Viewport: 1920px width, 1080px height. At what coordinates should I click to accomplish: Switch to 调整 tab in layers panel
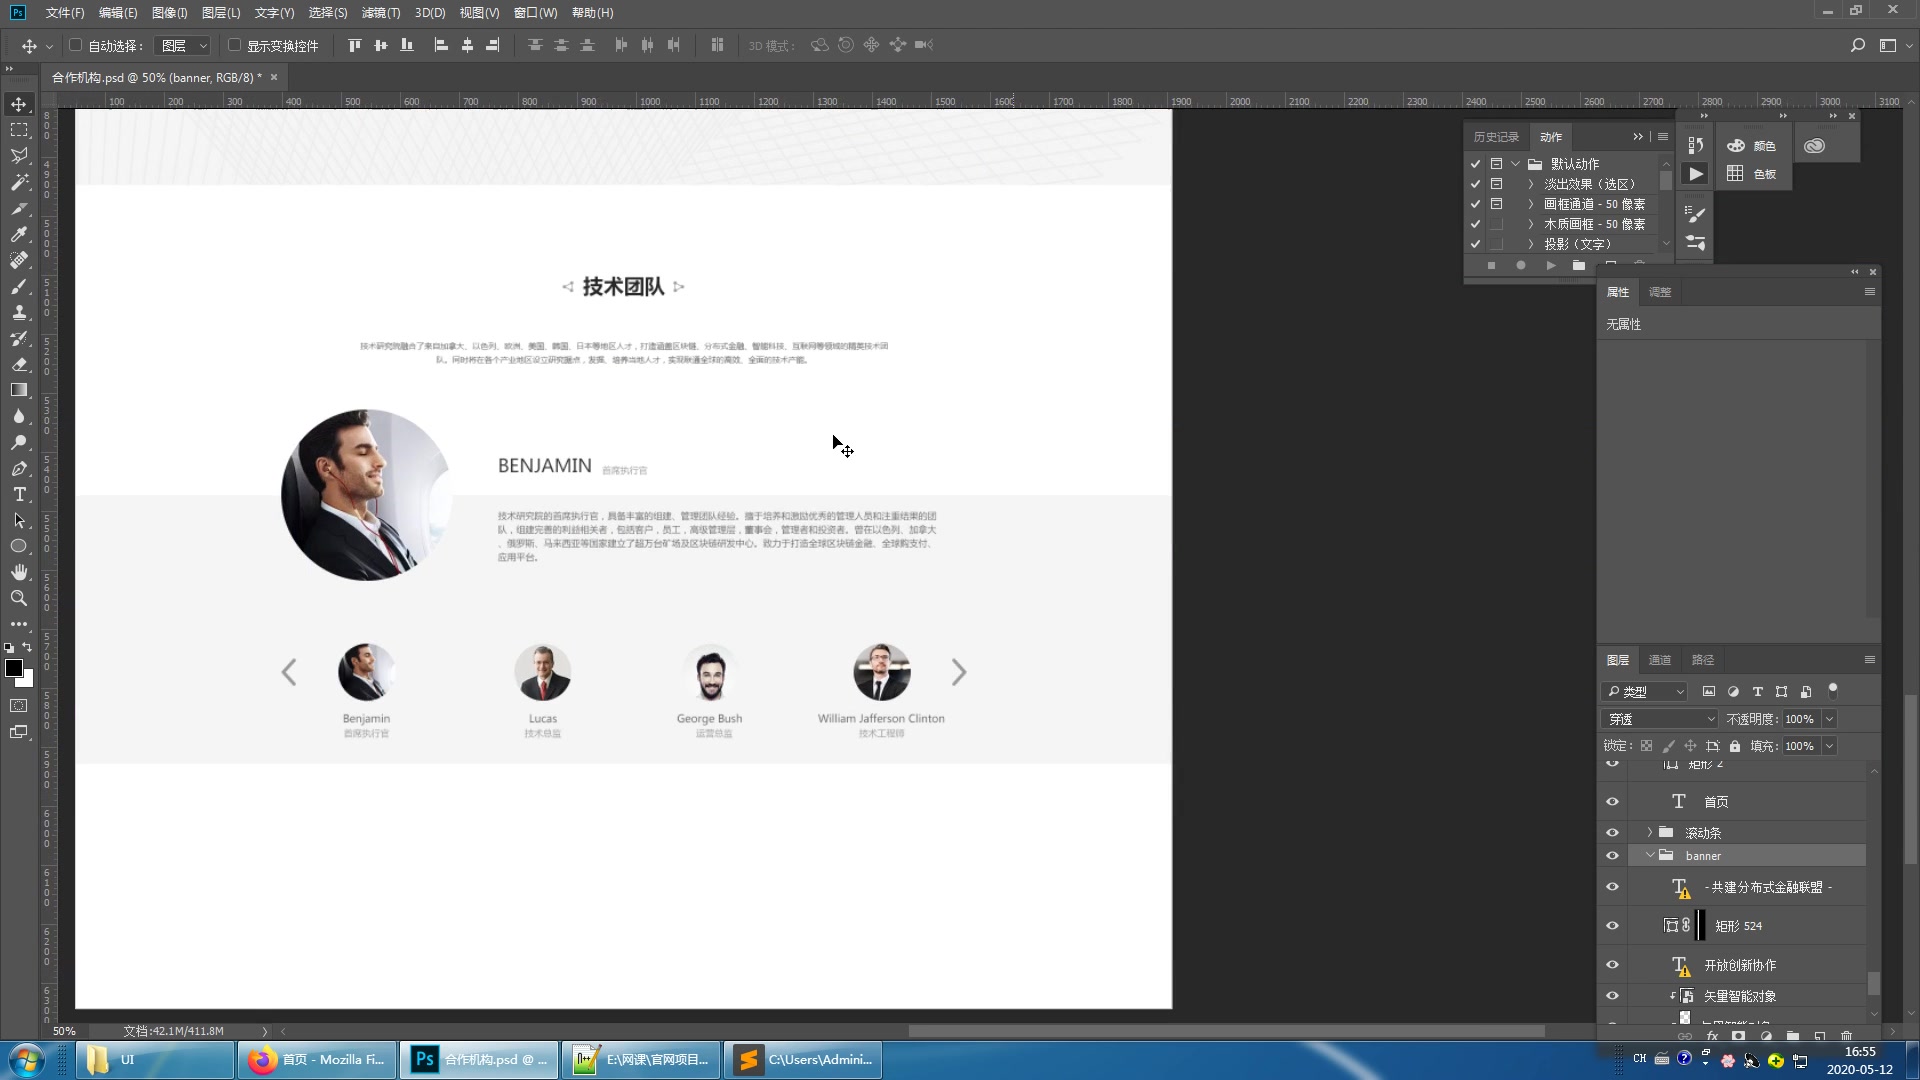[x=1660, y=290]
